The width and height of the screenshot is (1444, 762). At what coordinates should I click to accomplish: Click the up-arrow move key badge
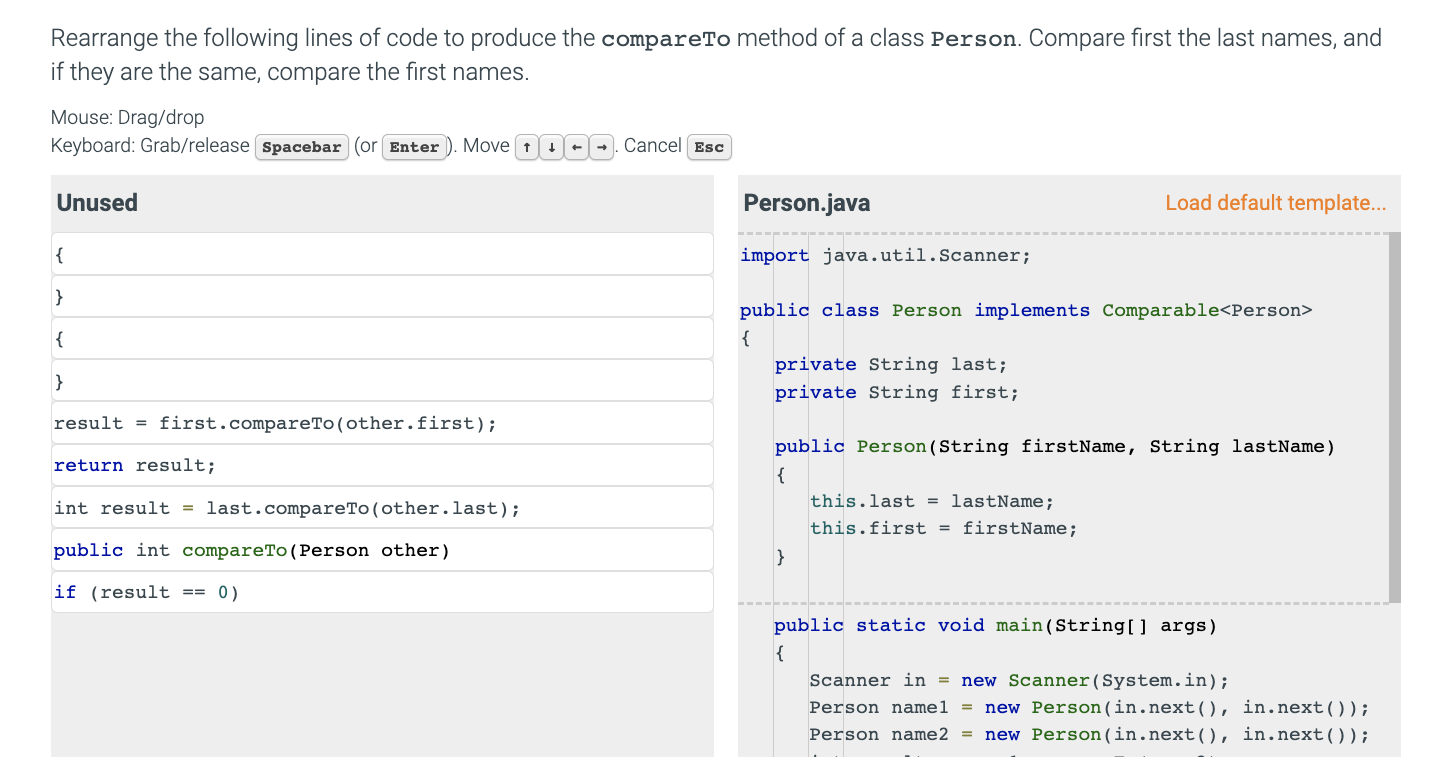pyautogui.click(x=527, y=146)
